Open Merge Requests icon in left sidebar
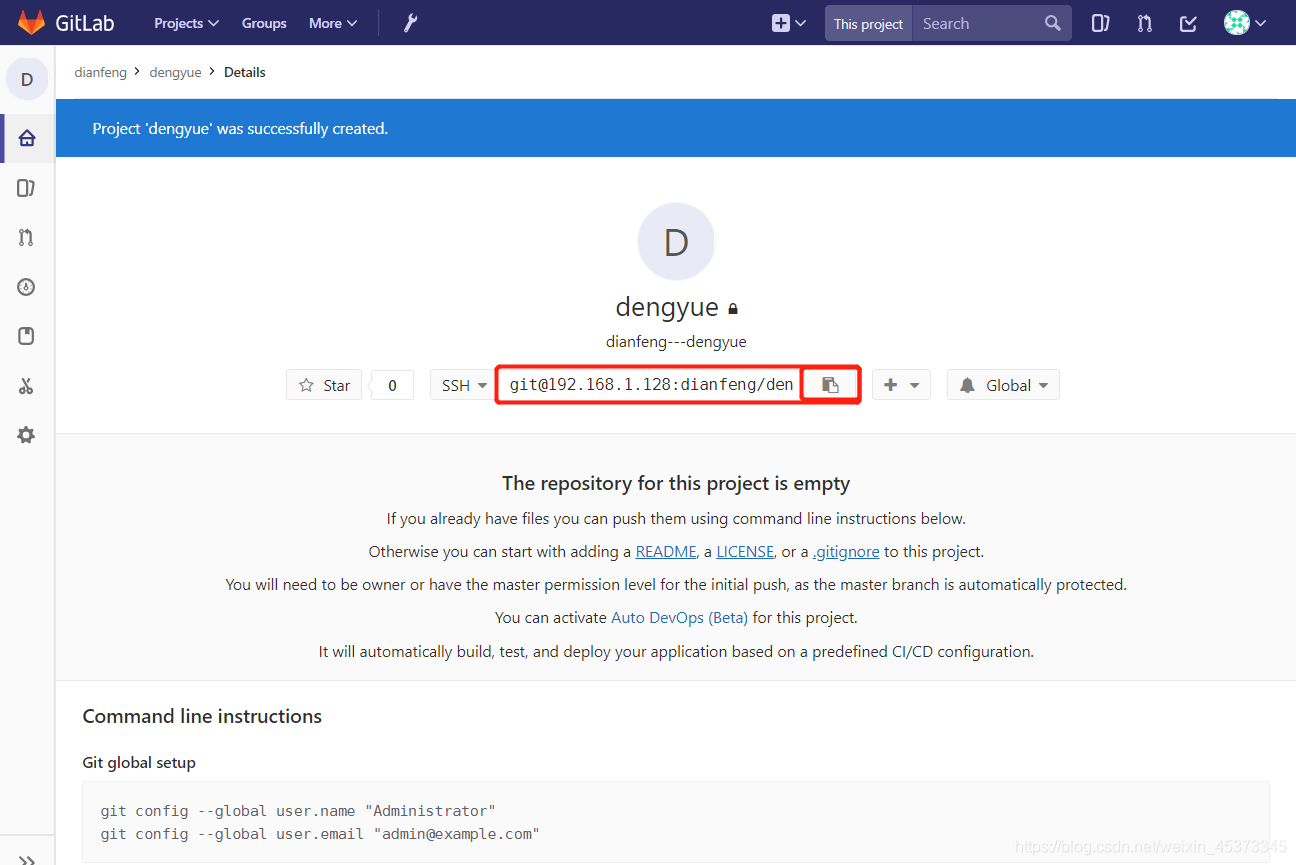 pos(27,238)
